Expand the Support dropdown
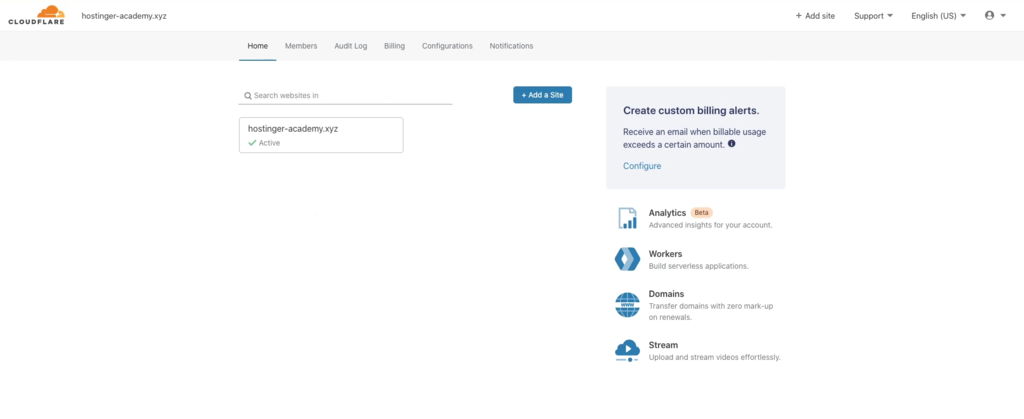Screen dimensions: 1024x419 (x=873, y=16)
